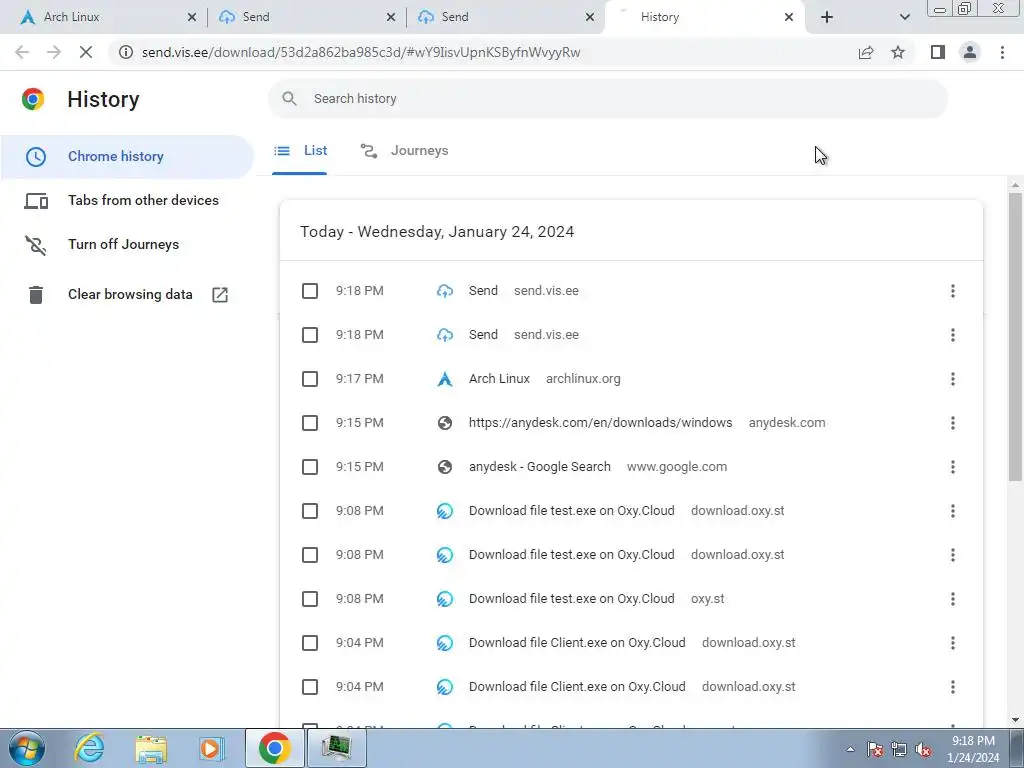
Task: Open the Arch Linux history link
Action: [499, 379]
